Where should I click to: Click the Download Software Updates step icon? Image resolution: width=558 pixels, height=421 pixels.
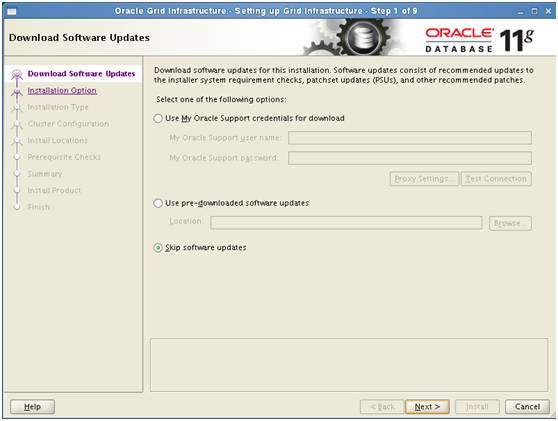click(17, 74)
